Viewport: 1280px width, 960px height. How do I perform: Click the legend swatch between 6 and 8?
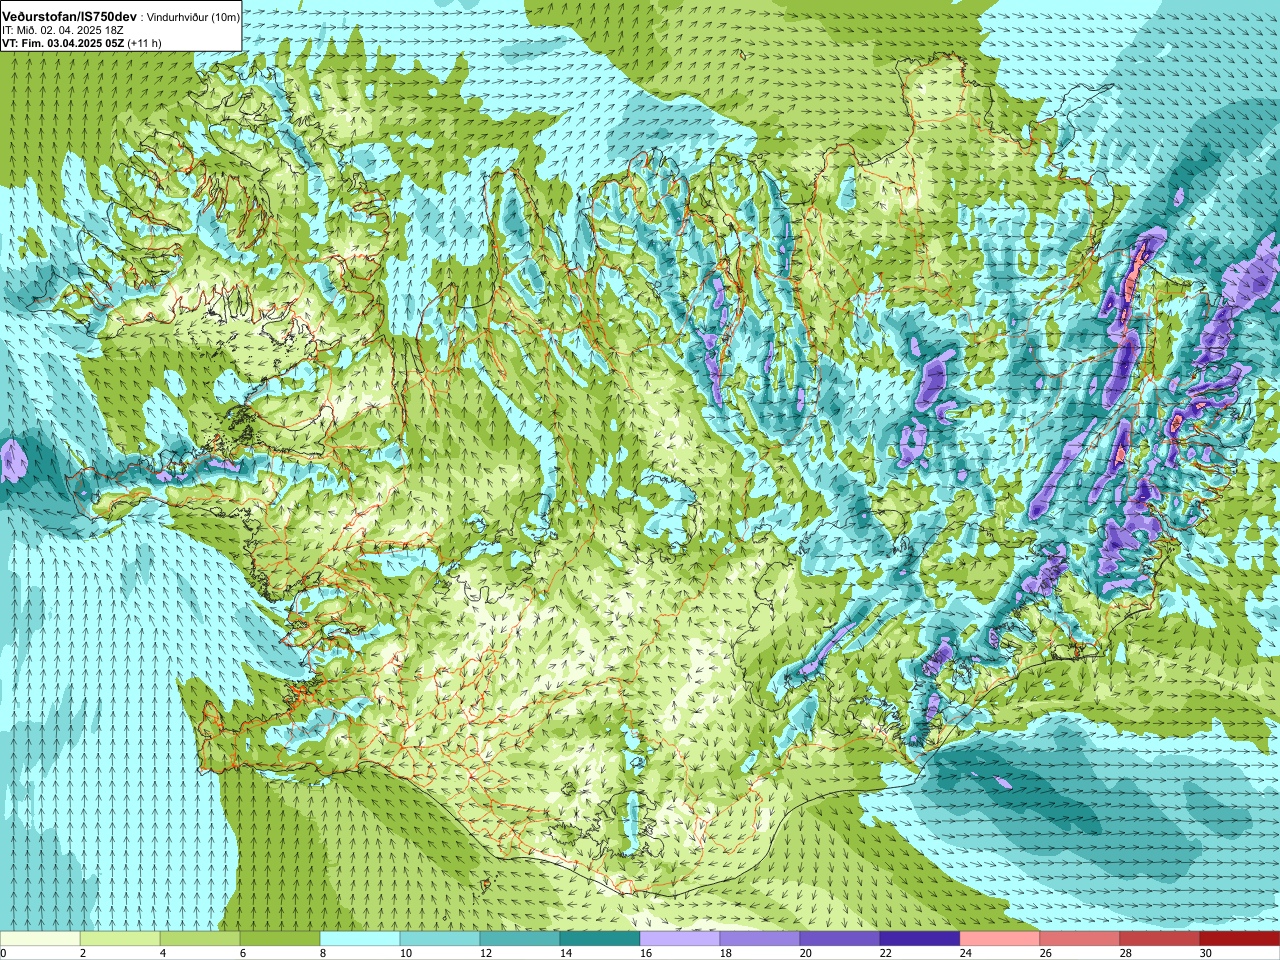[280, 939]
